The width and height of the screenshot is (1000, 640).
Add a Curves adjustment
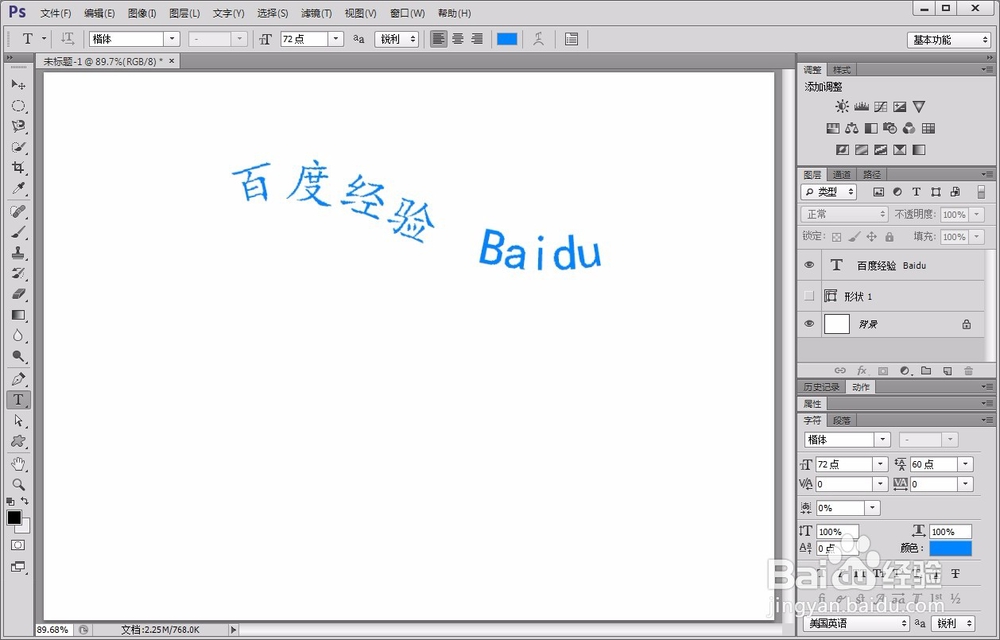coord(880,106)
